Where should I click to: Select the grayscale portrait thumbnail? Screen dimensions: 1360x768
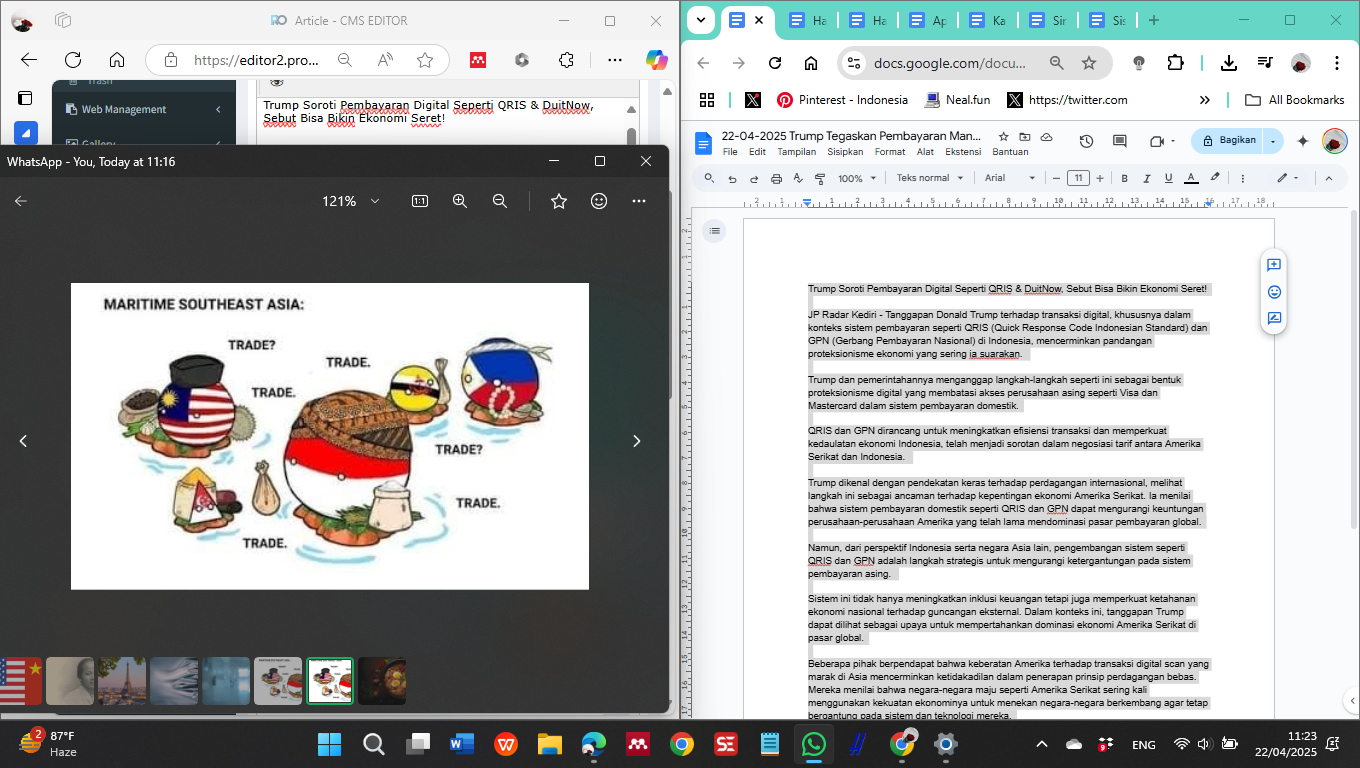click(x=70, y=681)
